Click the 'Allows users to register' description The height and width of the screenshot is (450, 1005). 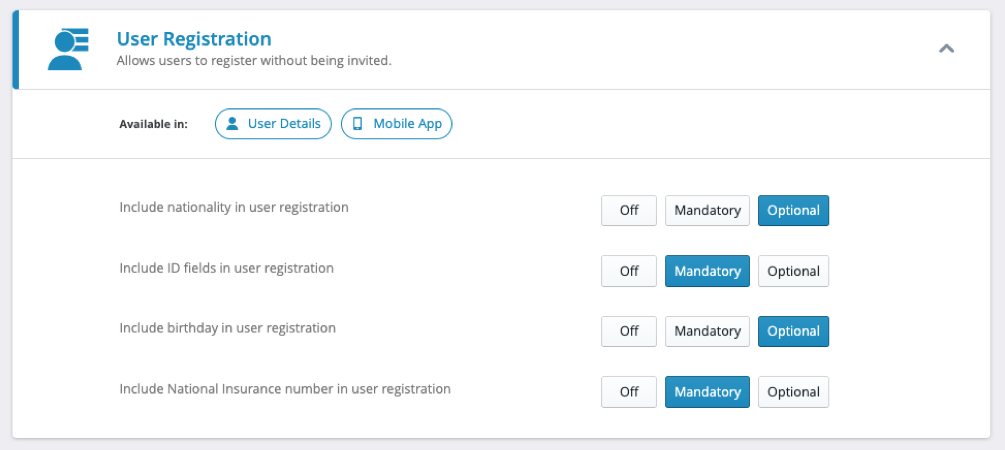(253, 61)
